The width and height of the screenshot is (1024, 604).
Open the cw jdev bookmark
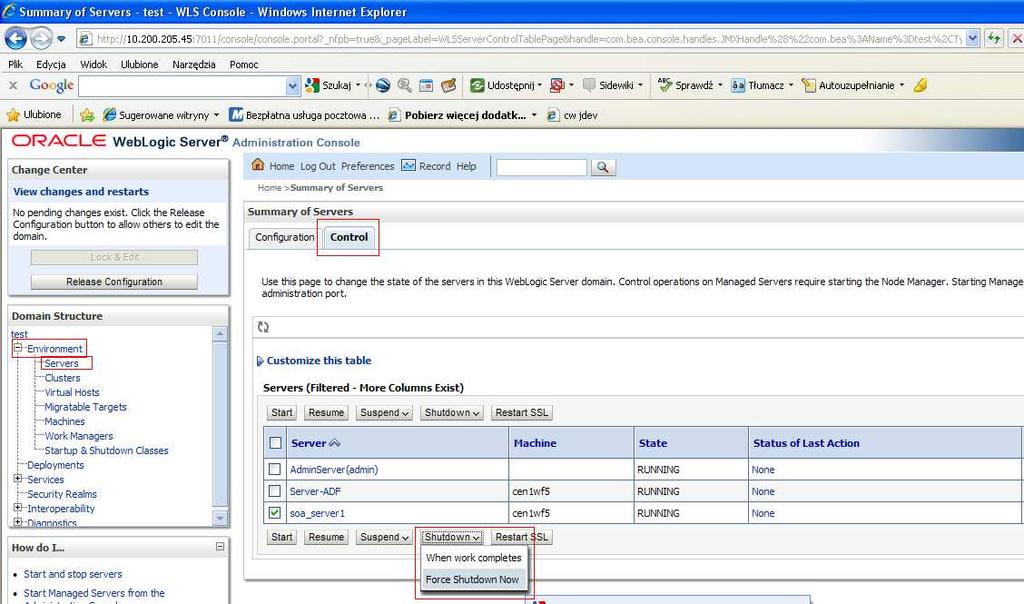click(572, 115)
